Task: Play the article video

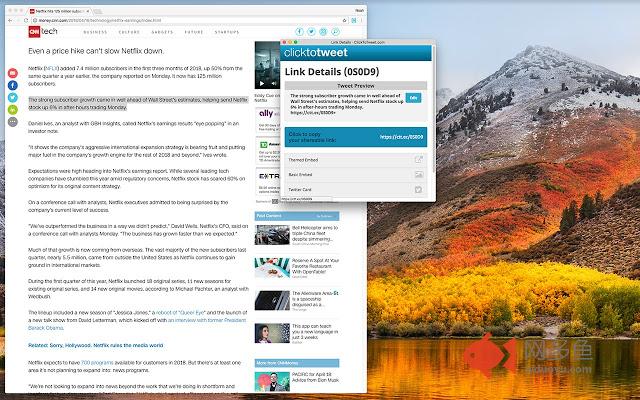Action: pyautogui.click(x=262, y=84)
